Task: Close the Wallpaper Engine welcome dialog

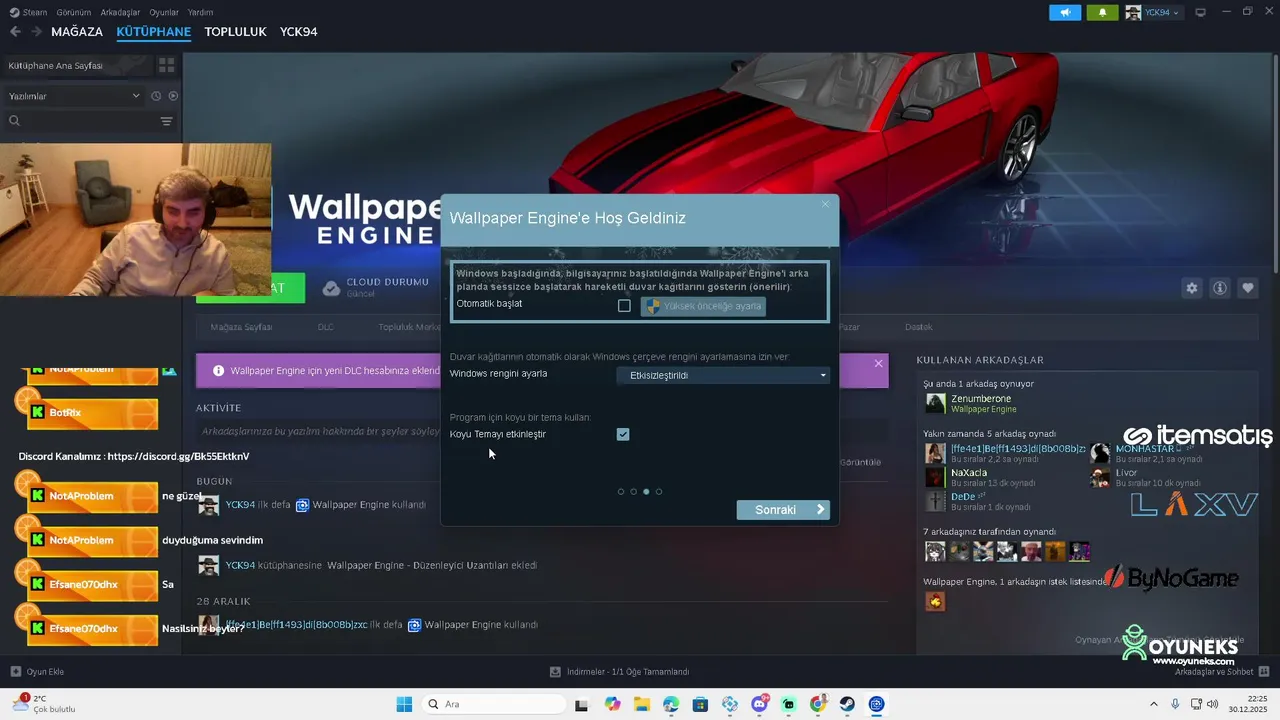Action: coord(825,204)
